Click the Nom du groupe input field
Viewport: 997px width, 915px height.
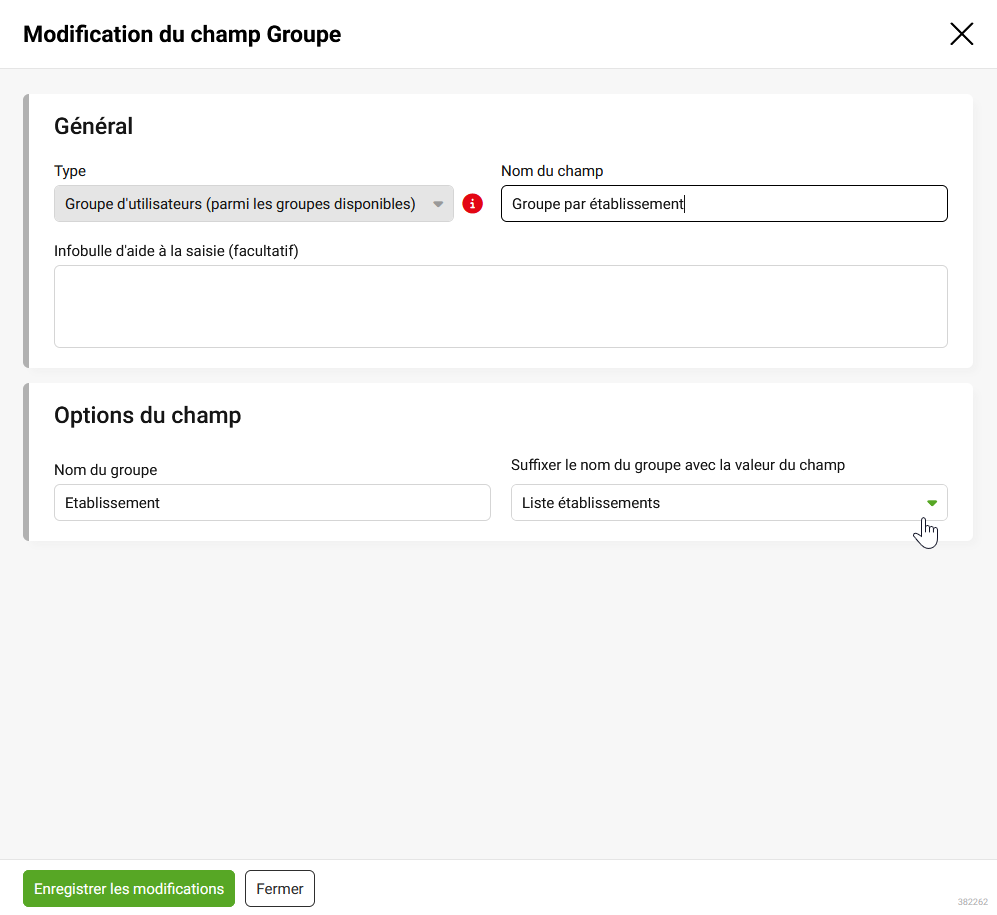pyautogui.click(x=272, y=503)
